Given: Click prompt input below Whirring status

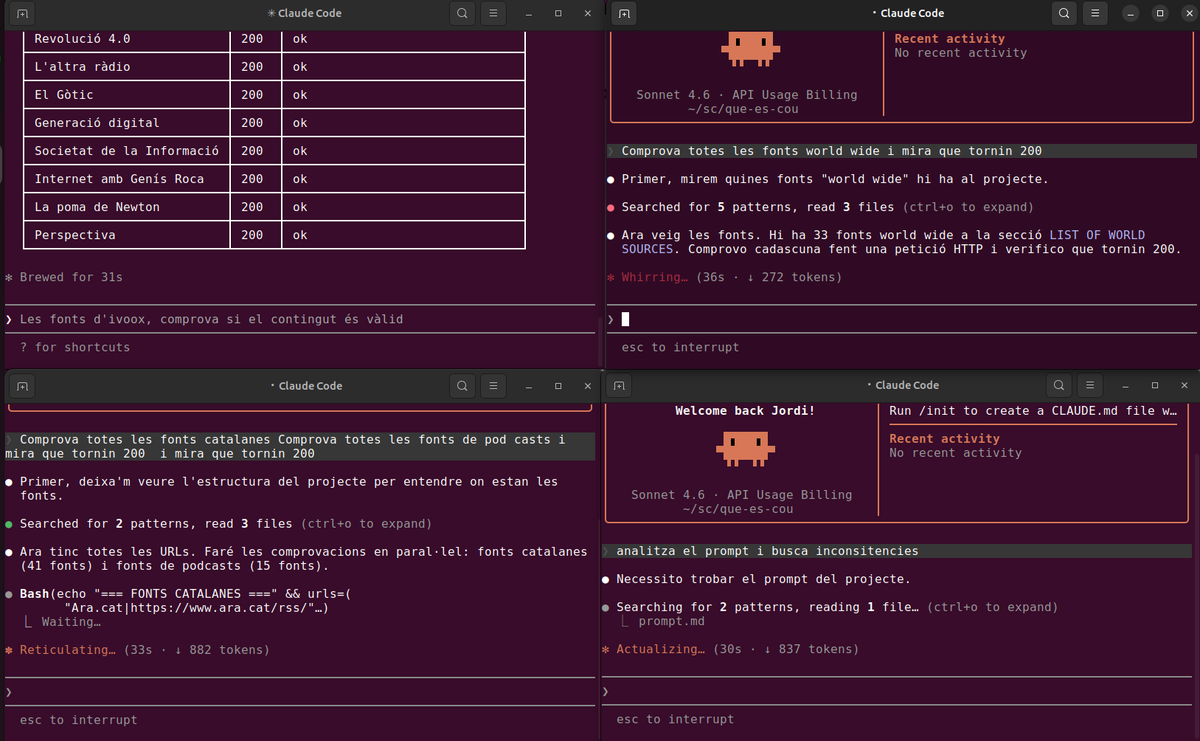Looking at the screenshot, I should click(x=902, y=319).
